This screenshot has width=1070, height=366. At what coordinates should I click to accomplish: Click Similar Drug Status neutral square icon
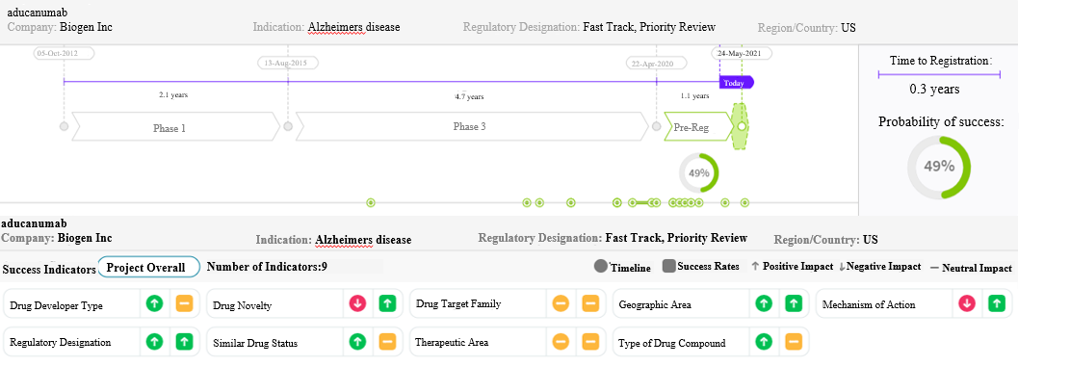pyautogui.click(x=388, y=341)
